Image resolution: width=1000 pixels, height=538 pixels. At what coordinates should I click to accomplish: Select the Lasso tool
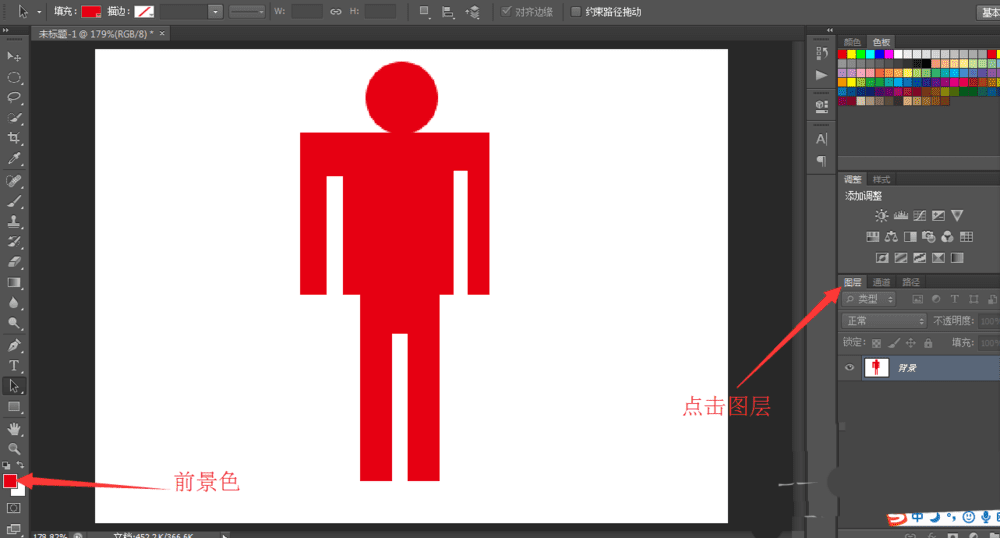point(14,97)
